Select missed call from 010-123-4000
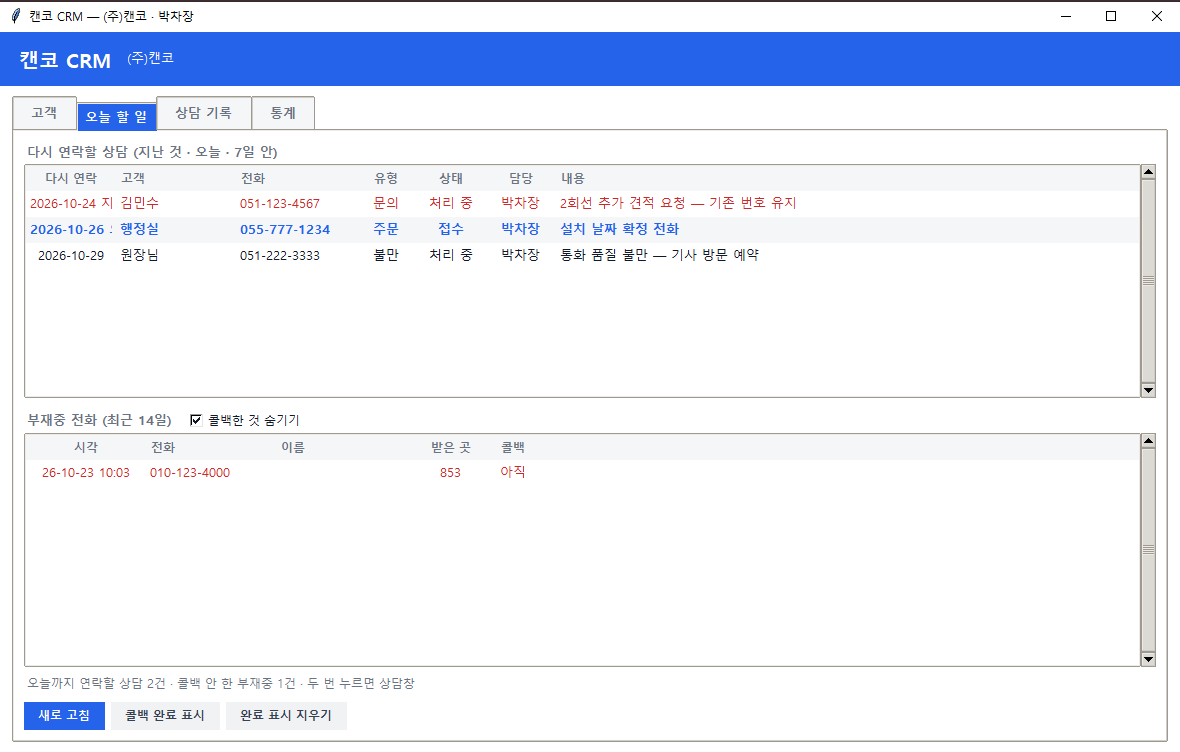Image resolution: width=1180 pixels, height=752 pixels. (582, 473)
